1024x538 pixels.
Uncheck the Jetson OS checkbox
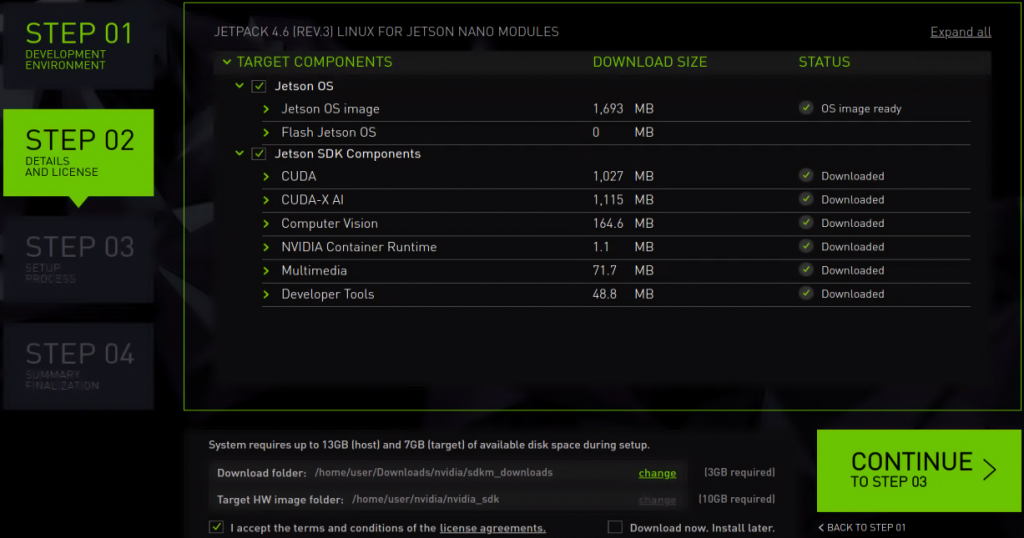pos(259,86)
